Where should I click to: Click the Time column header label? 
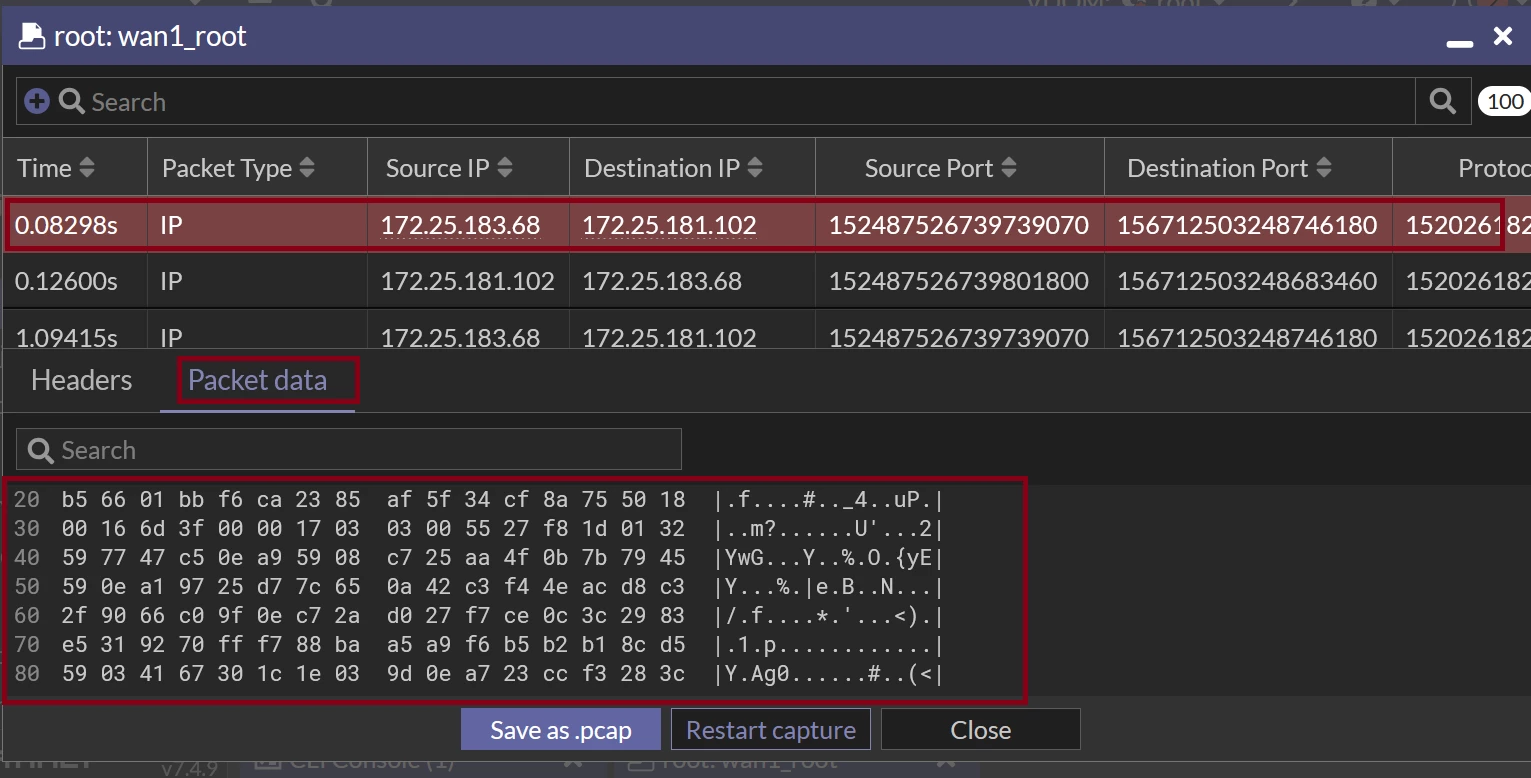45,168
